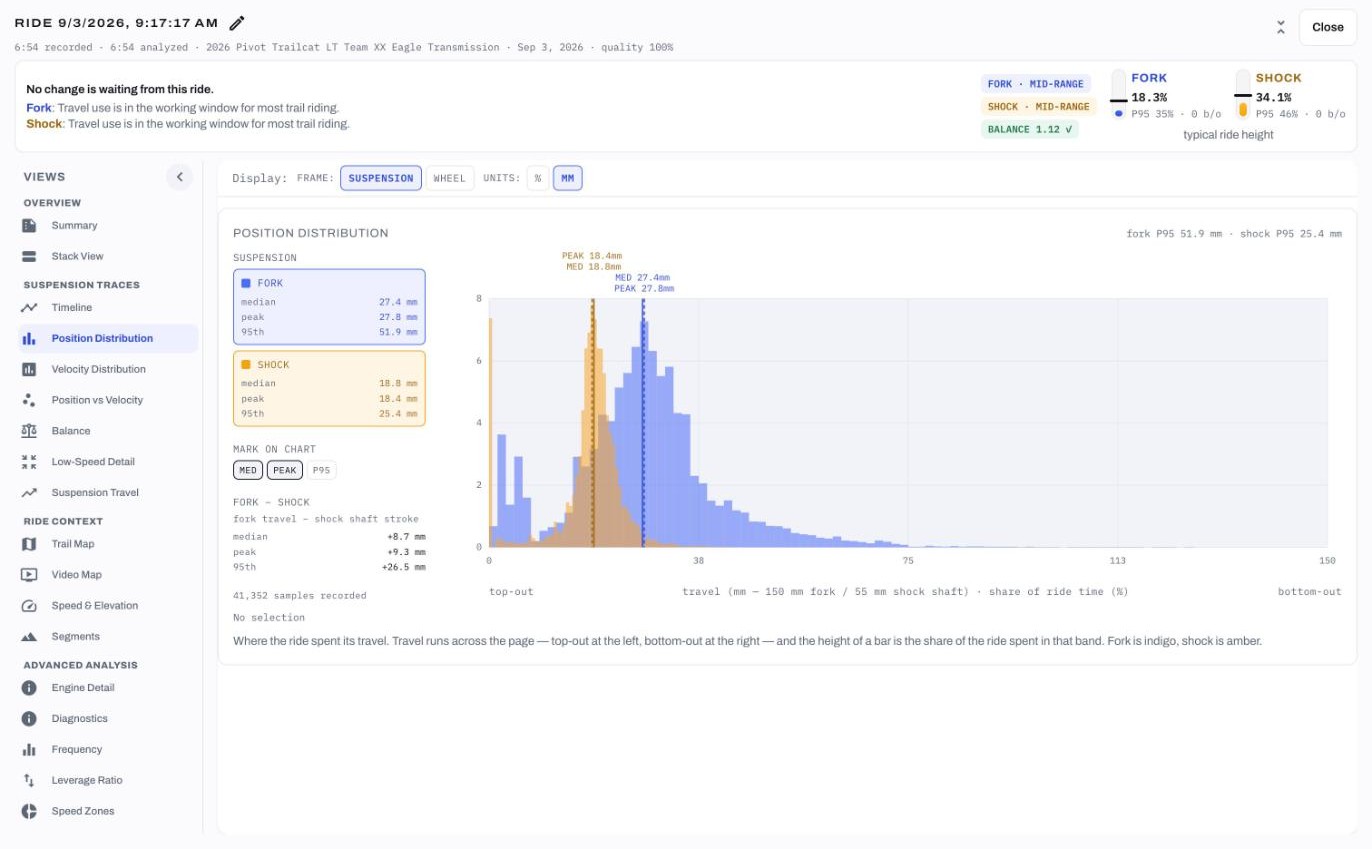Click the FORK · MID-RANGE badge
The image size is (1372, 849).
click(x=1035, y=84)
